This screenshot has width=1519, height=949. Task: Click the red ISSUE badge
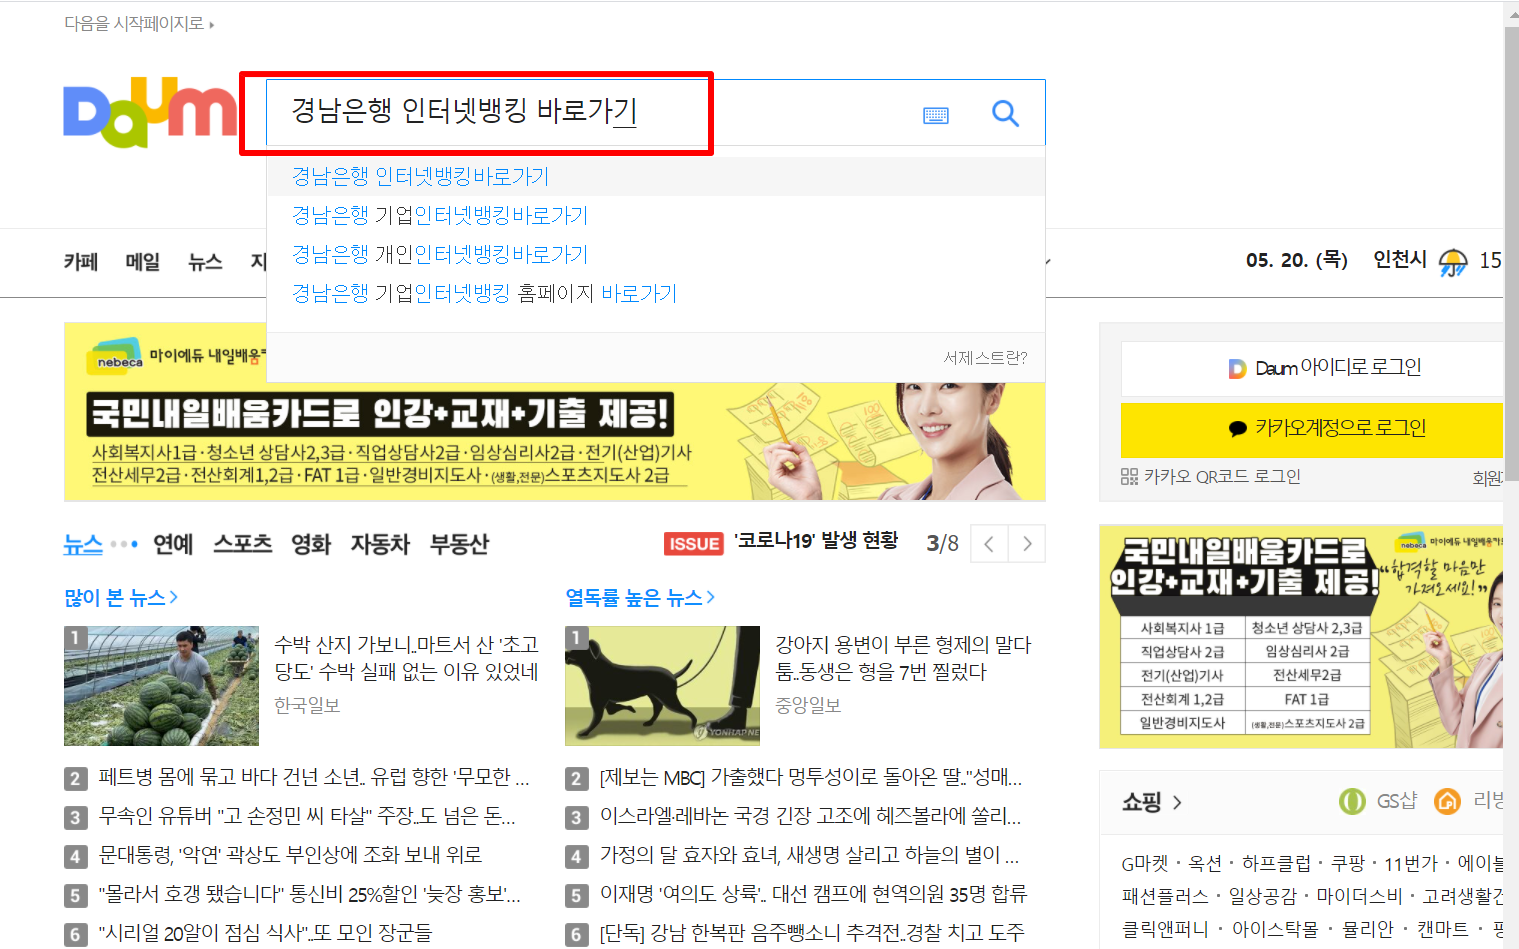point(693,544)
